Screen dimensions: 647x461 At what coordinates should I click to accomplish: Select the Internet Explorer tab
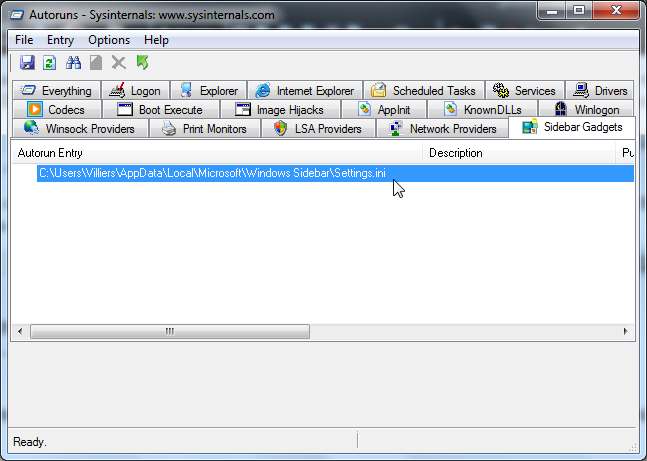tap(305, 90)
